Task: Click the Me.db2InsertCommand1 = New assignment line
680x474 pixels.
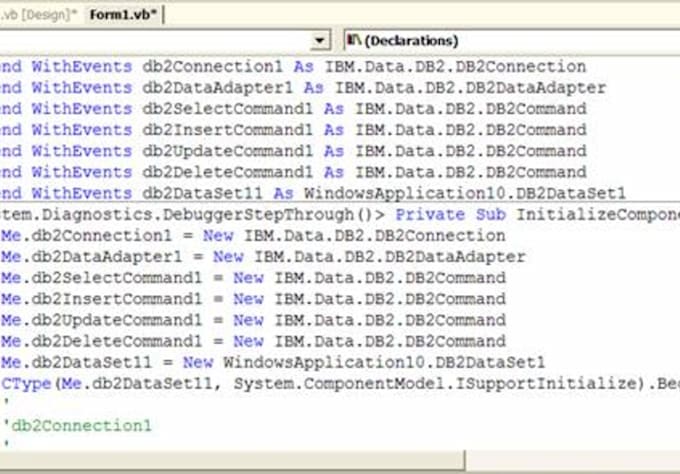Action: 253,299
